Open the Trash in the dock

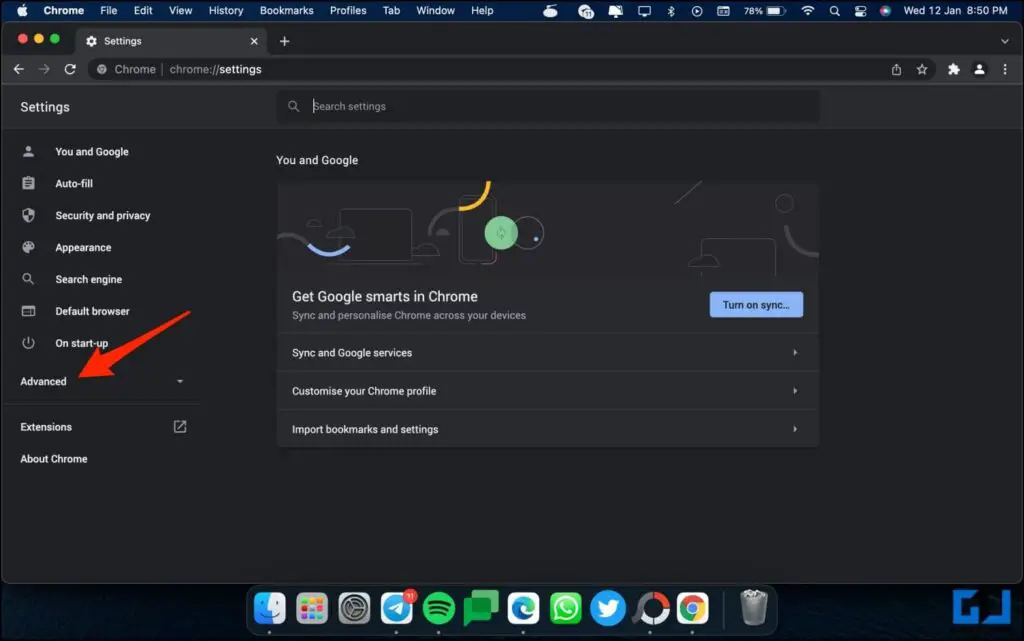pyautogui.click(x=753, y=607)
